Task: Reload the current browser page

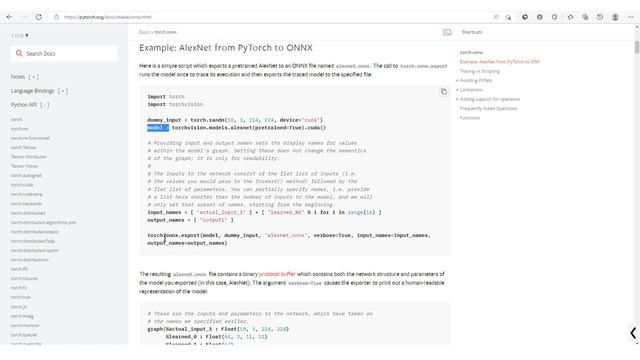Action: click(x=38, y=17)
